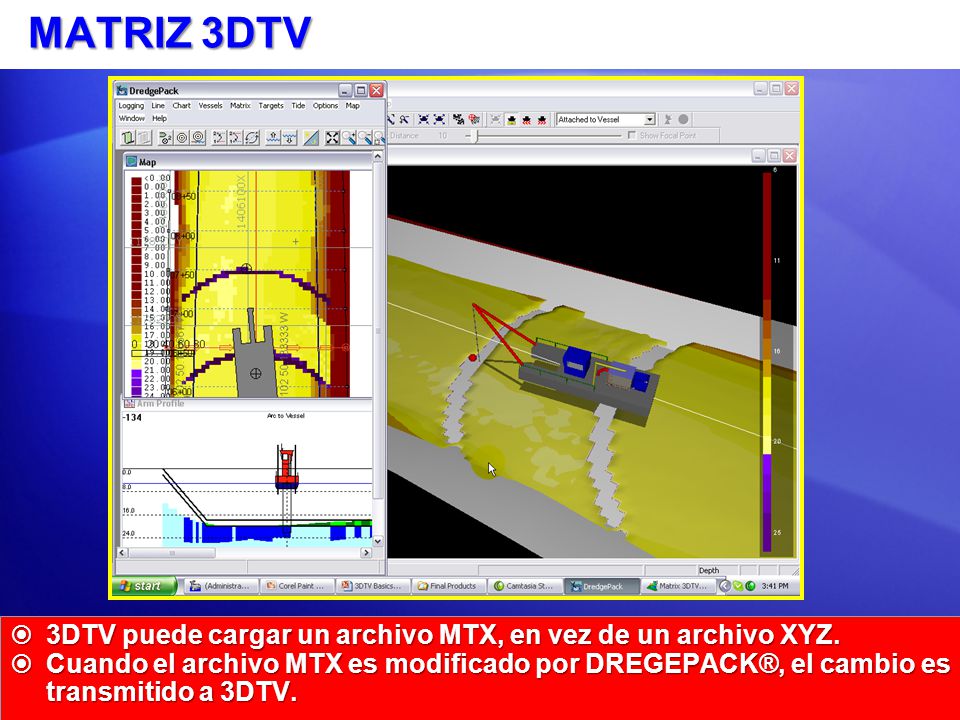Click the scroll down arrow beside Arm Profile
The width and height of the screenshot is (960, 720).
point(378,541)
